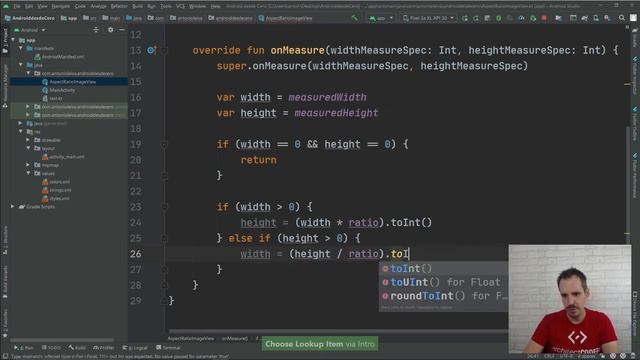This screenshot has width=640, height=360.
Task: Open the File menu
Action: [17, 6]
